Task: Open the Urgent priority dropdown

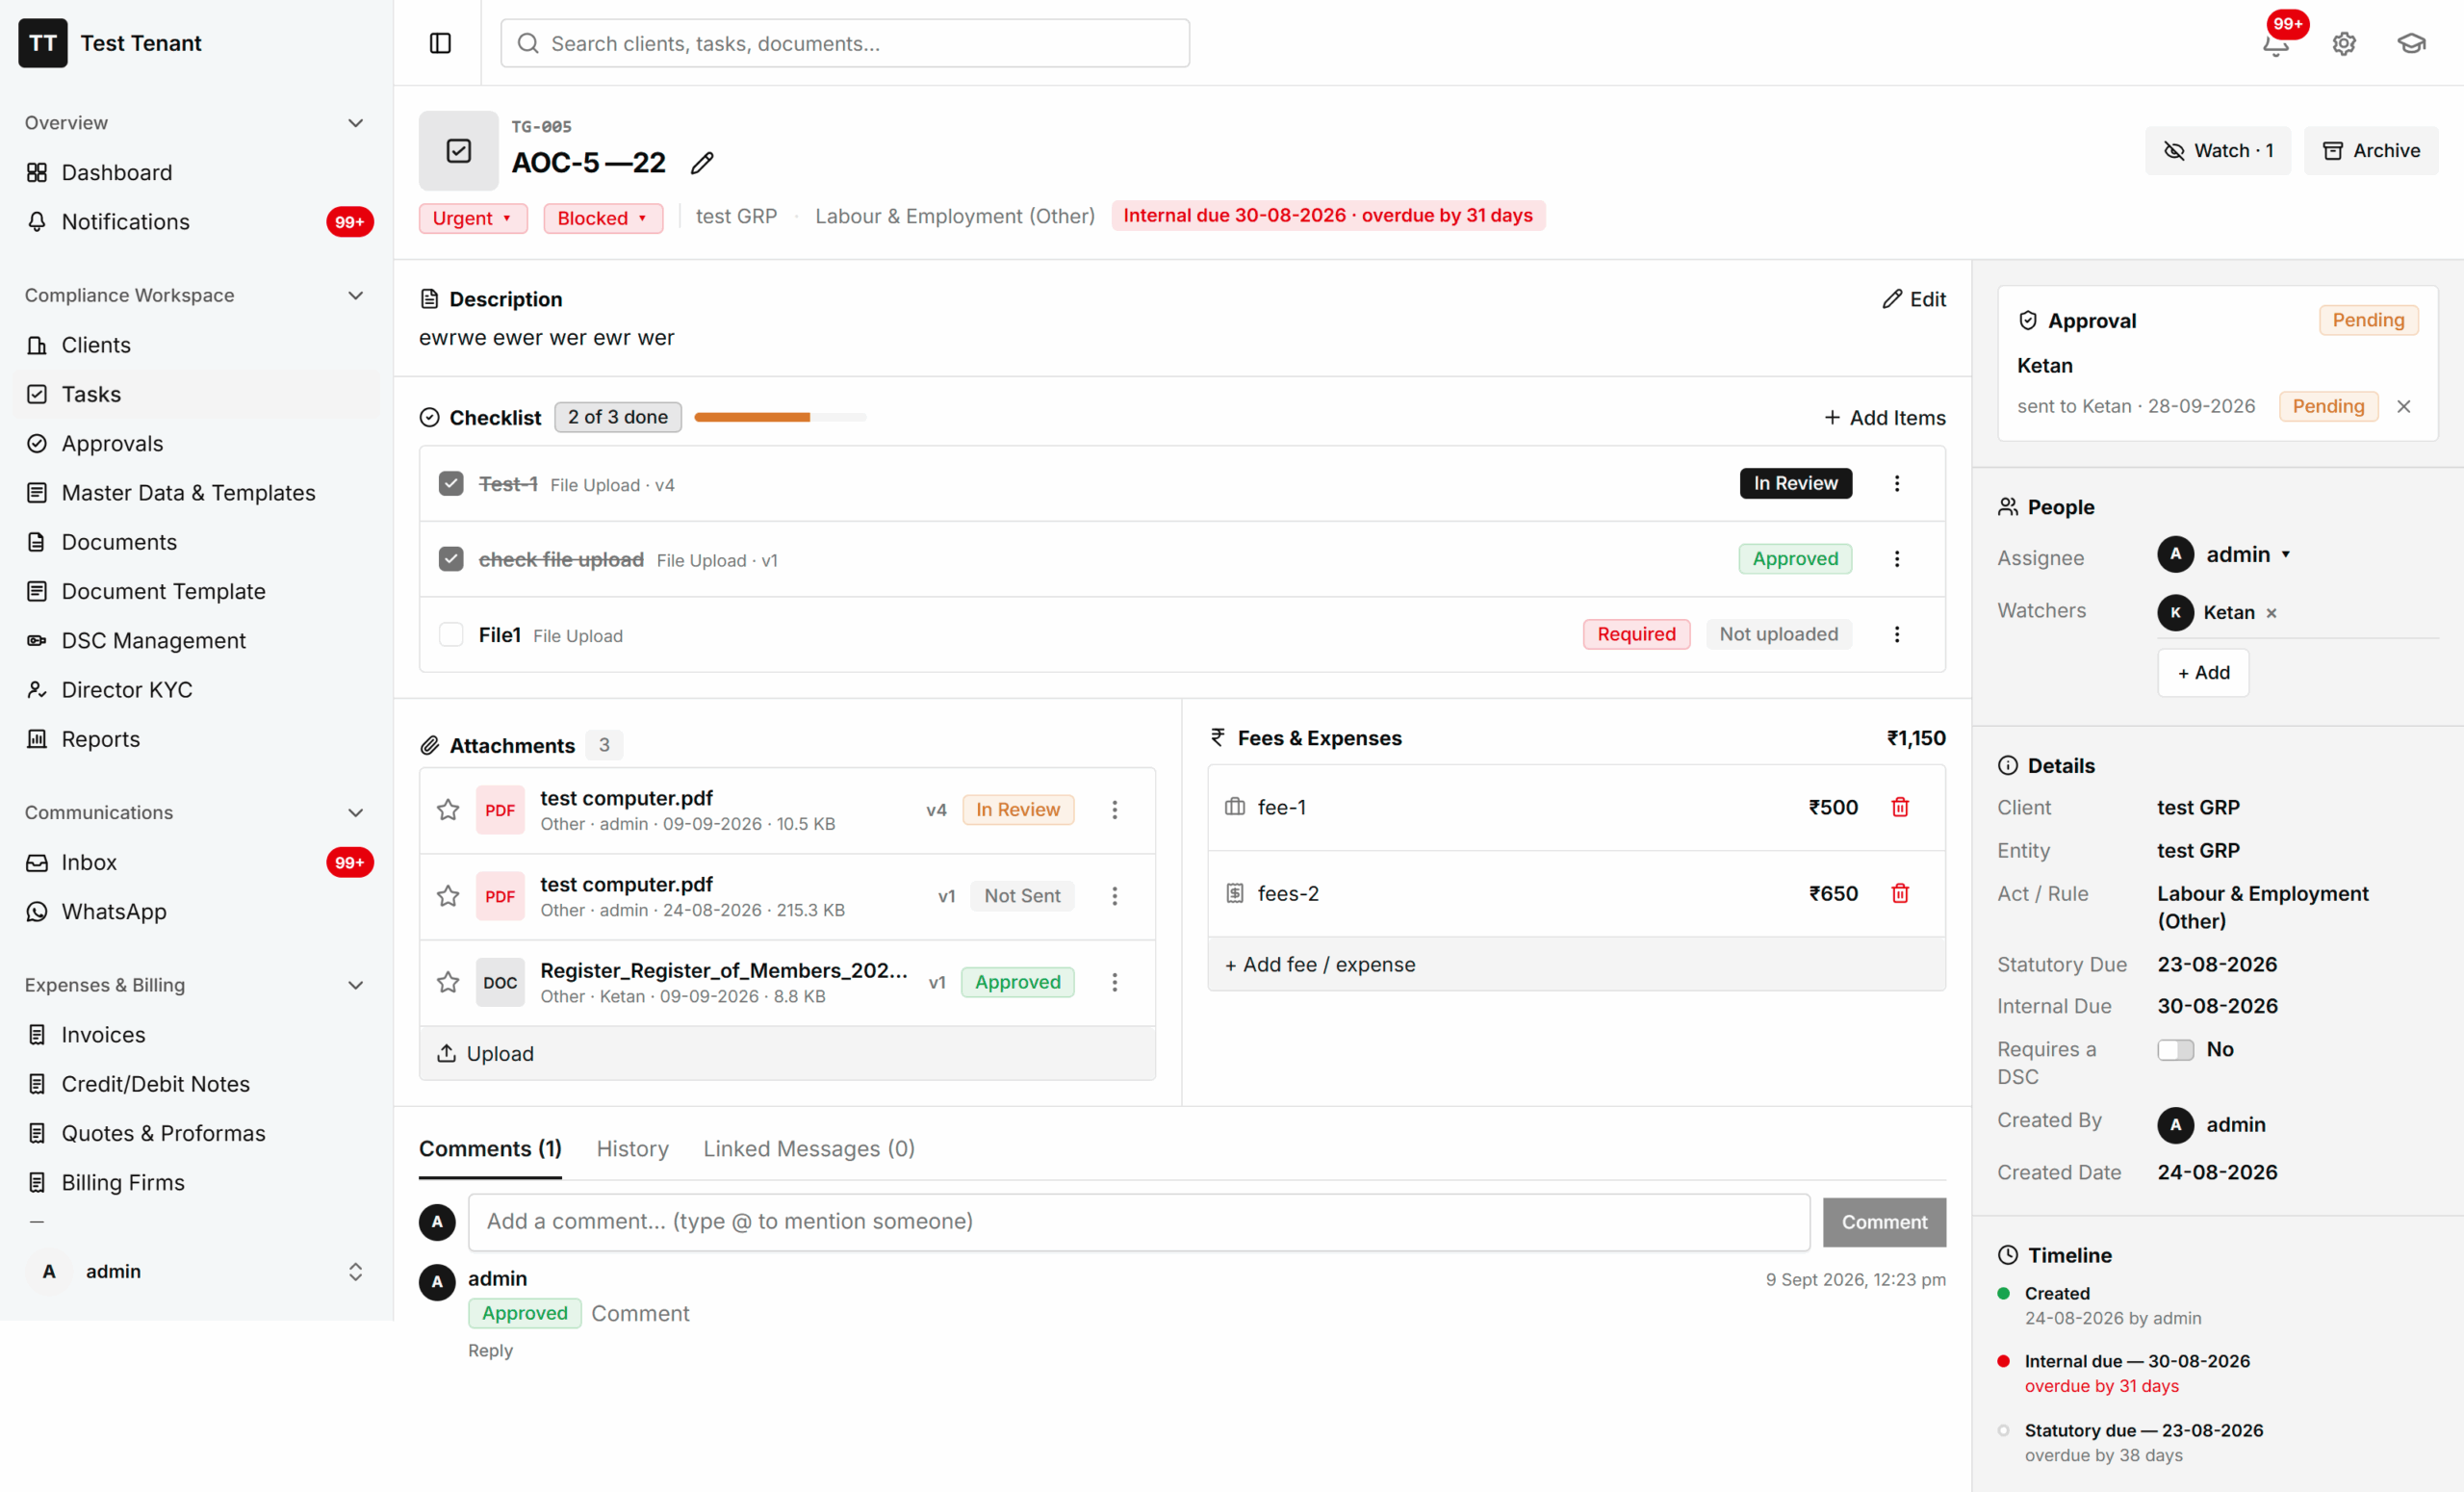Action: (x=472, y=218)
